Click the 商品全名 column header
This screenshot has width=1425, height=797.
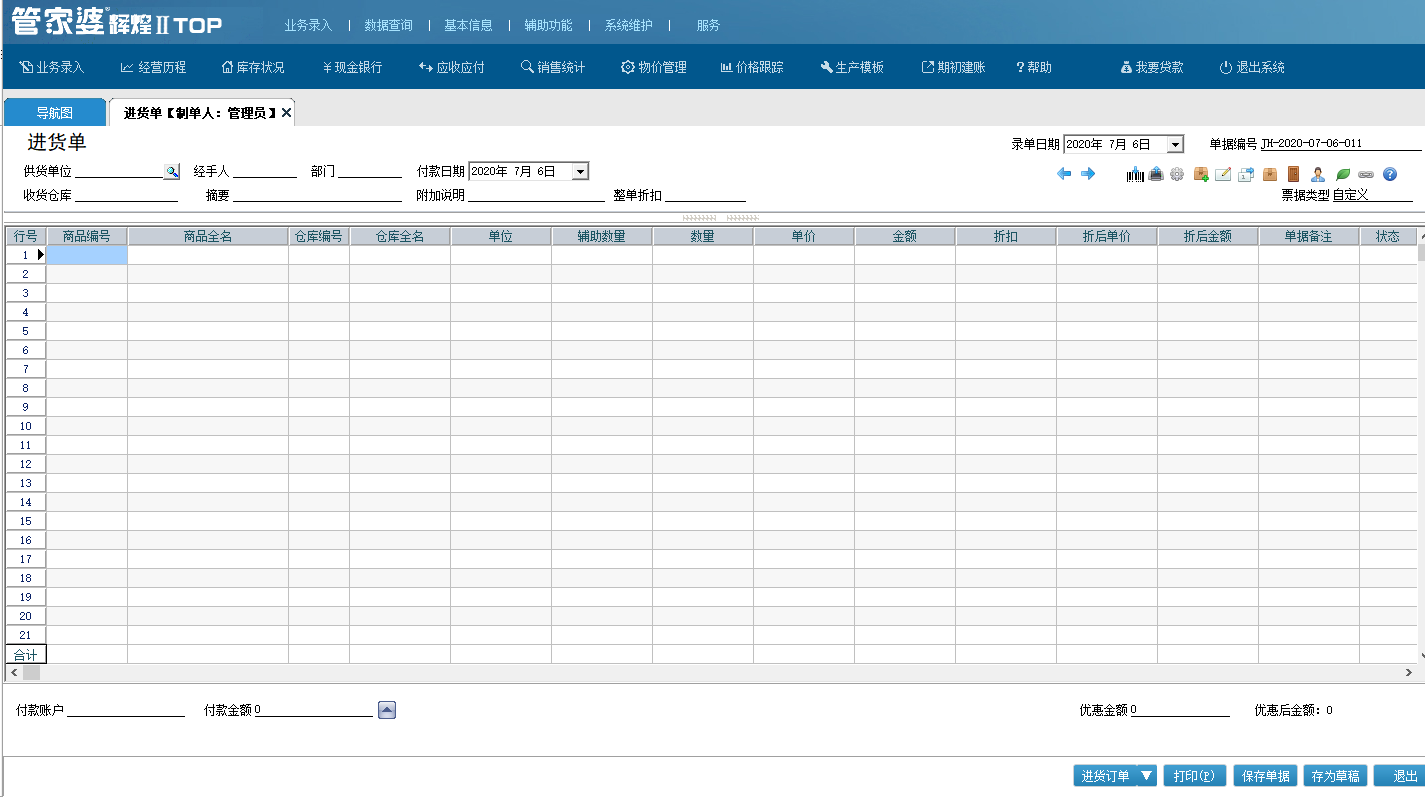tap(208, 236)
